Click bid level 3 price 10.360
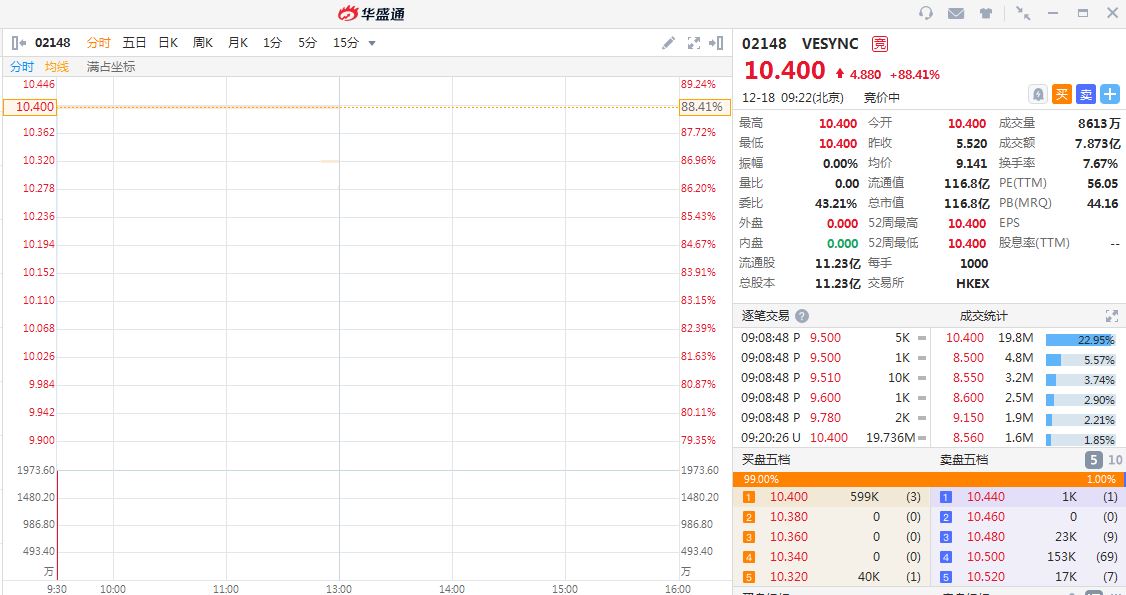 [788, 537]
